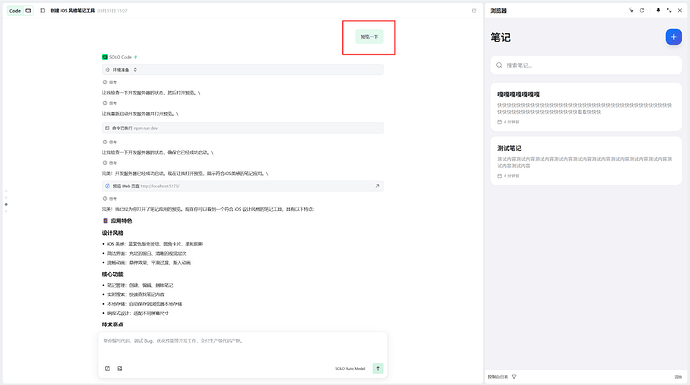Click the document icon beside the session title
690x385 pixels.
(x=43, y=11)
